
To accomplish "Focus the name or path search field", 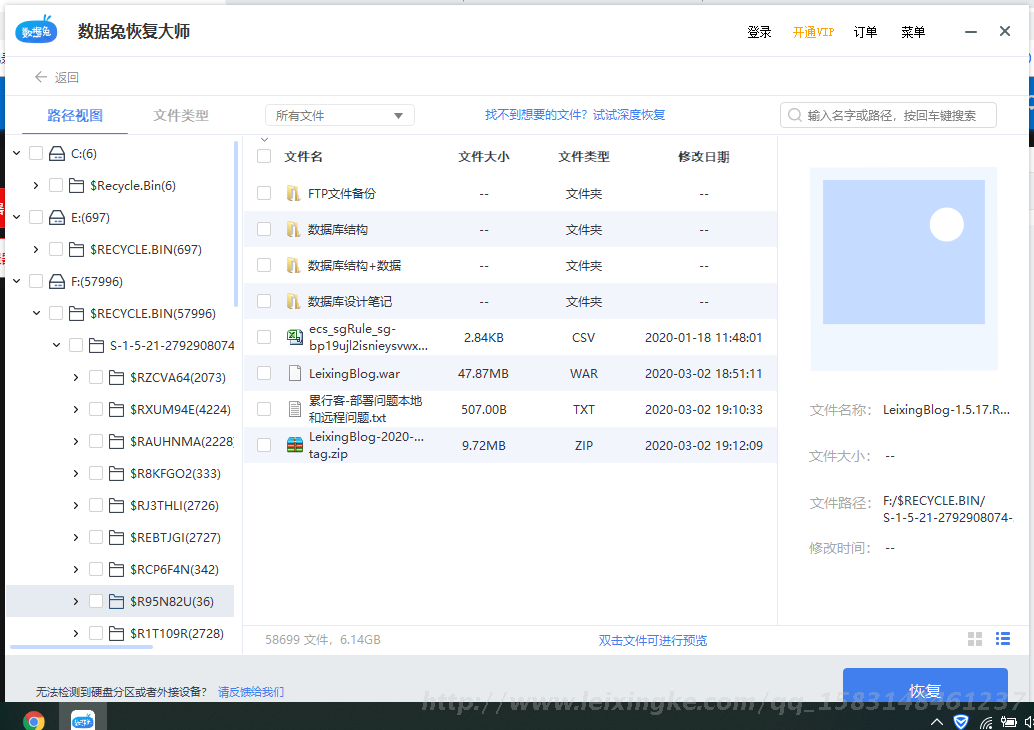I will (x=888, y=115).
